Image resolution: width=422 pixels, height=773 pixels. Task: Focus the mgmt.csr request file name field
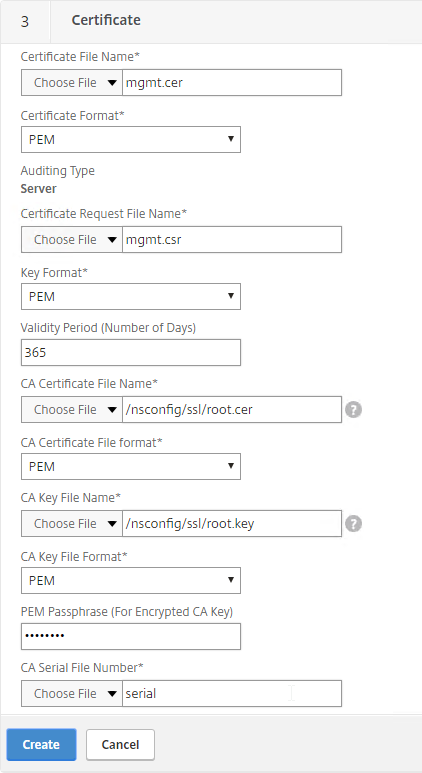click(x=232, y=240)
